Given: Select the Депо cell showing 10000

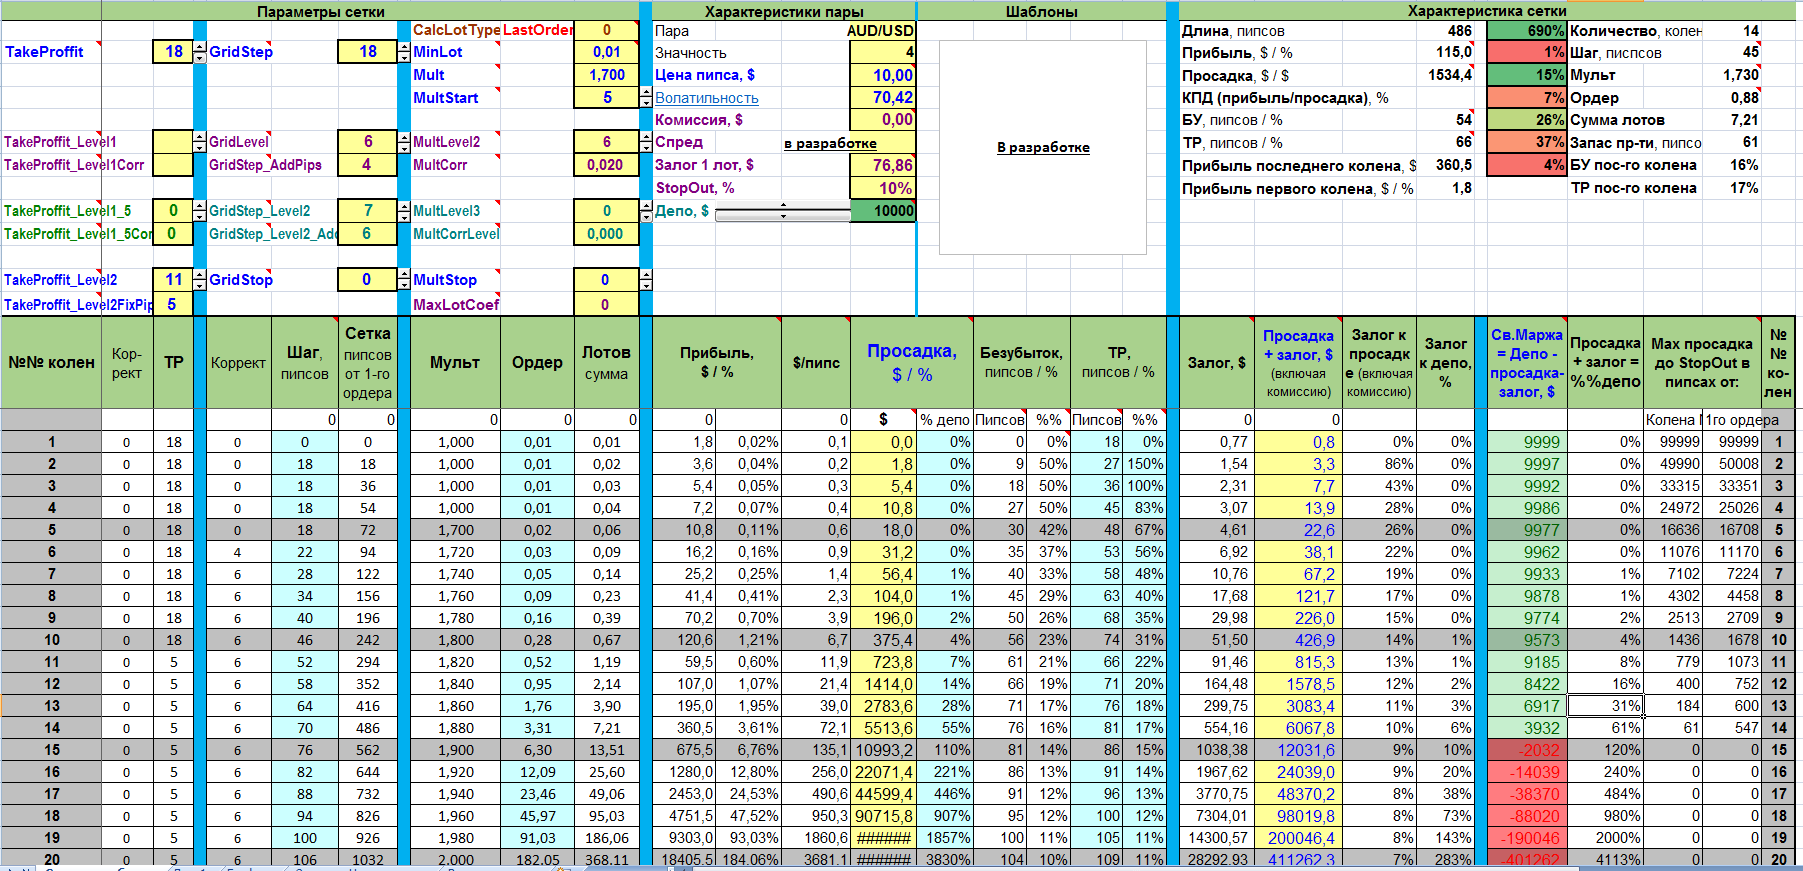Looking at the screenshot, I should pos(882,211).
